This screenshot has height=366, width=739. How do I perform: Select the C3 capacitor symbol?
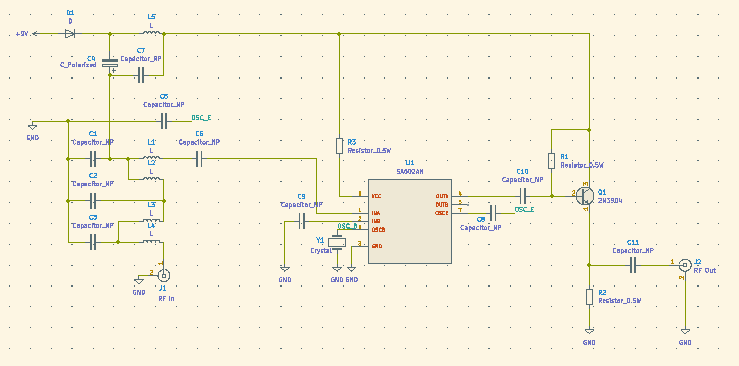point(93,243)
